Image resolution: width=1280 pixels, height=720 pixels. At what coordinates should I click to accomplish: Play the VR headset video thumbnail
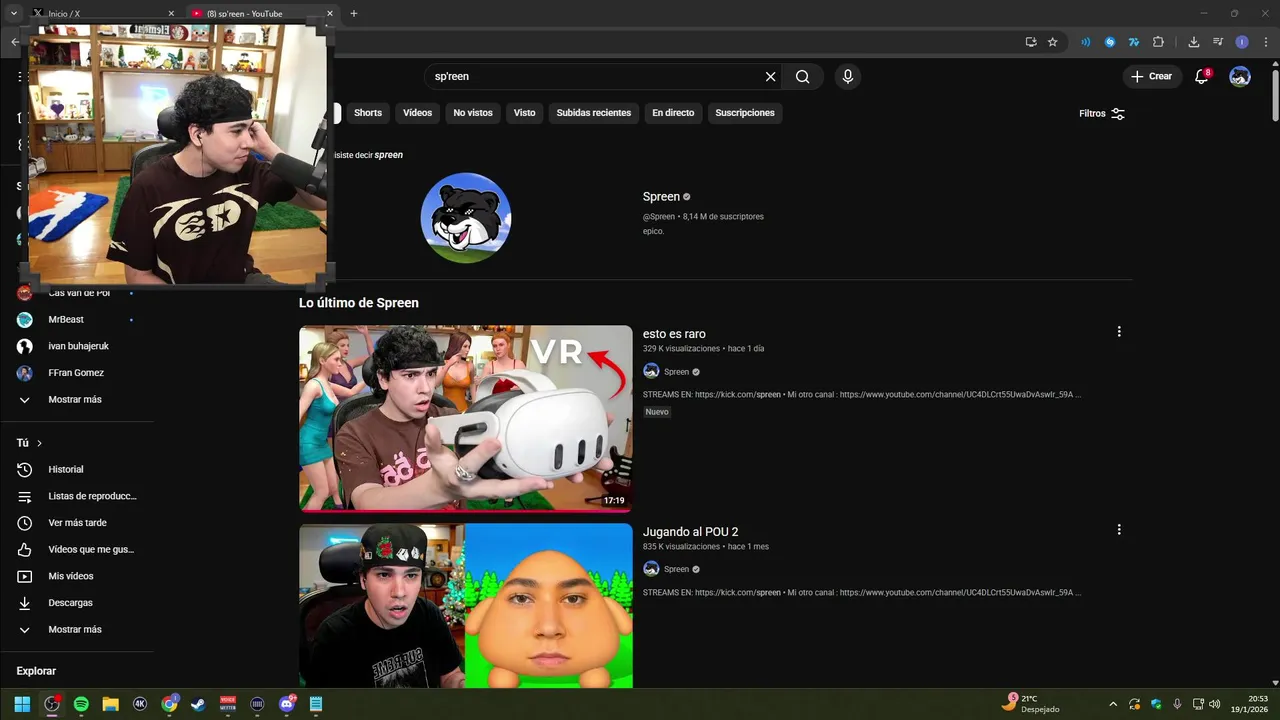466,419
